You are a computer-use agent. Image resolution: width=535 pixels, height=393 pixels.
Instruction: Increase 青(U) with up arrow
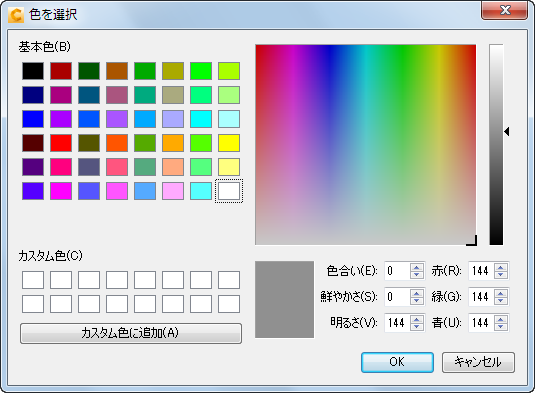501,319
